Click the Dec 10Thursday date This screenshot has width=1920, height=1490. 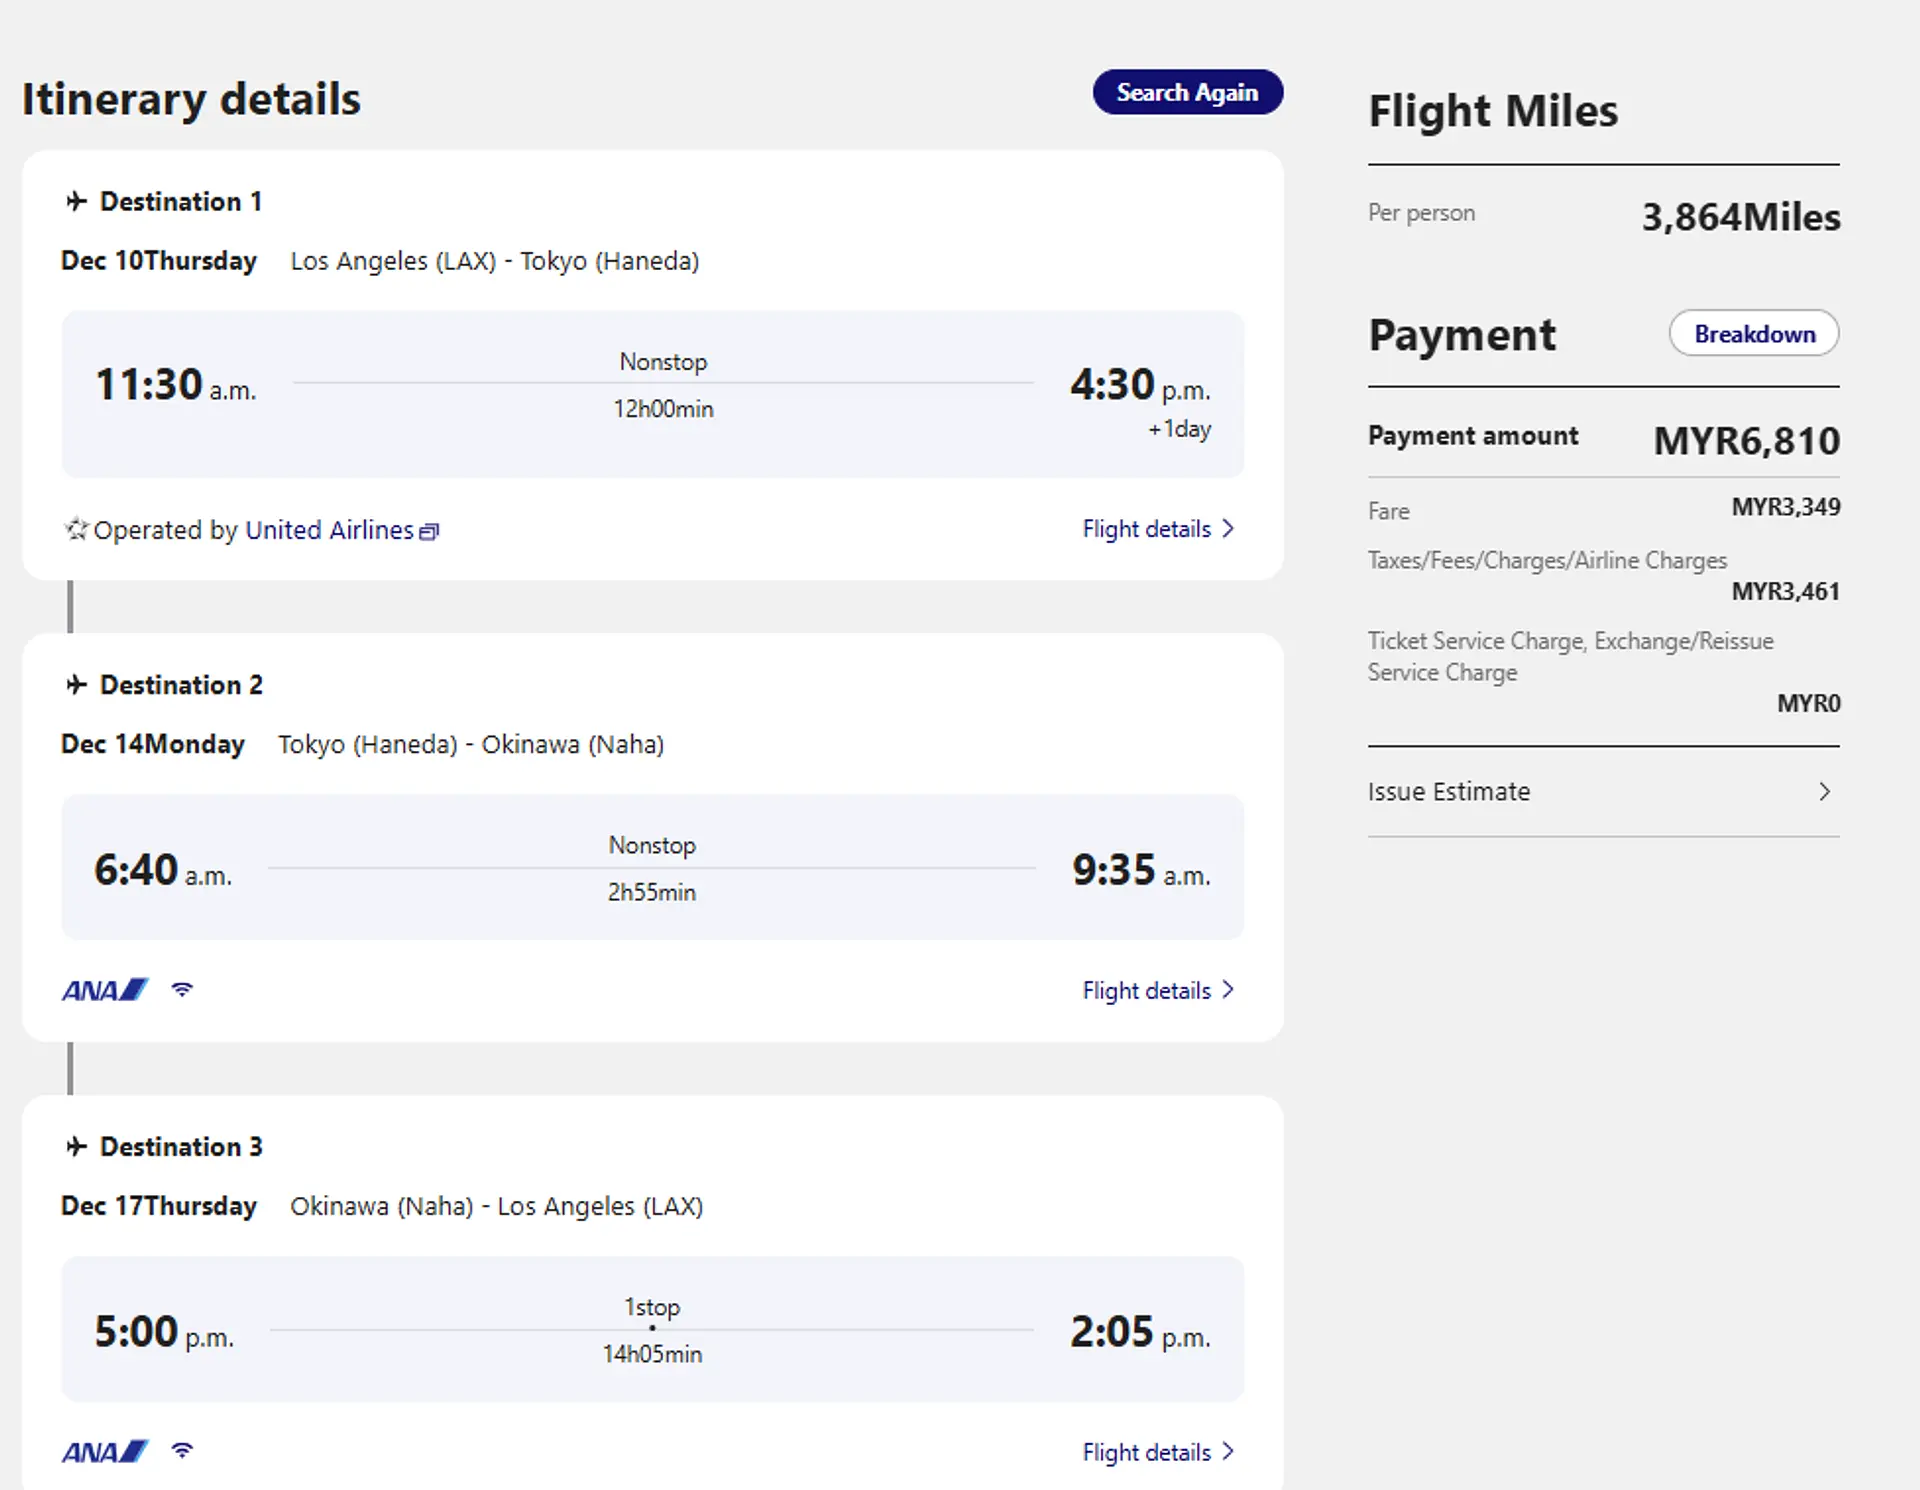(159, 261)
